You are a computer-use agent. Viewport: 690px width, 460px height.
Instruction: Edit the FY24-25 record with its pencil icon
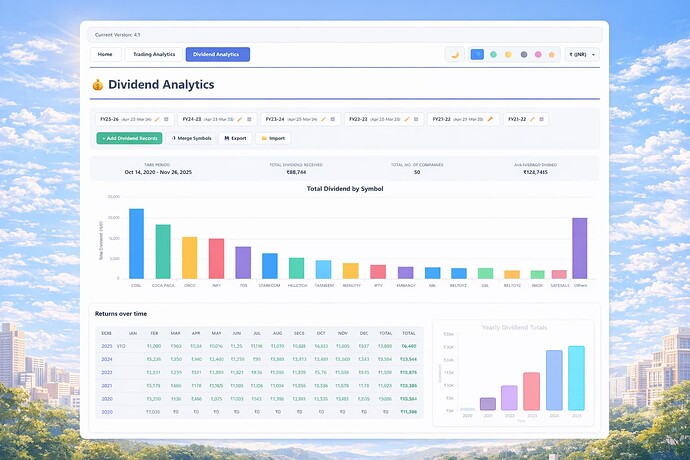240,119
